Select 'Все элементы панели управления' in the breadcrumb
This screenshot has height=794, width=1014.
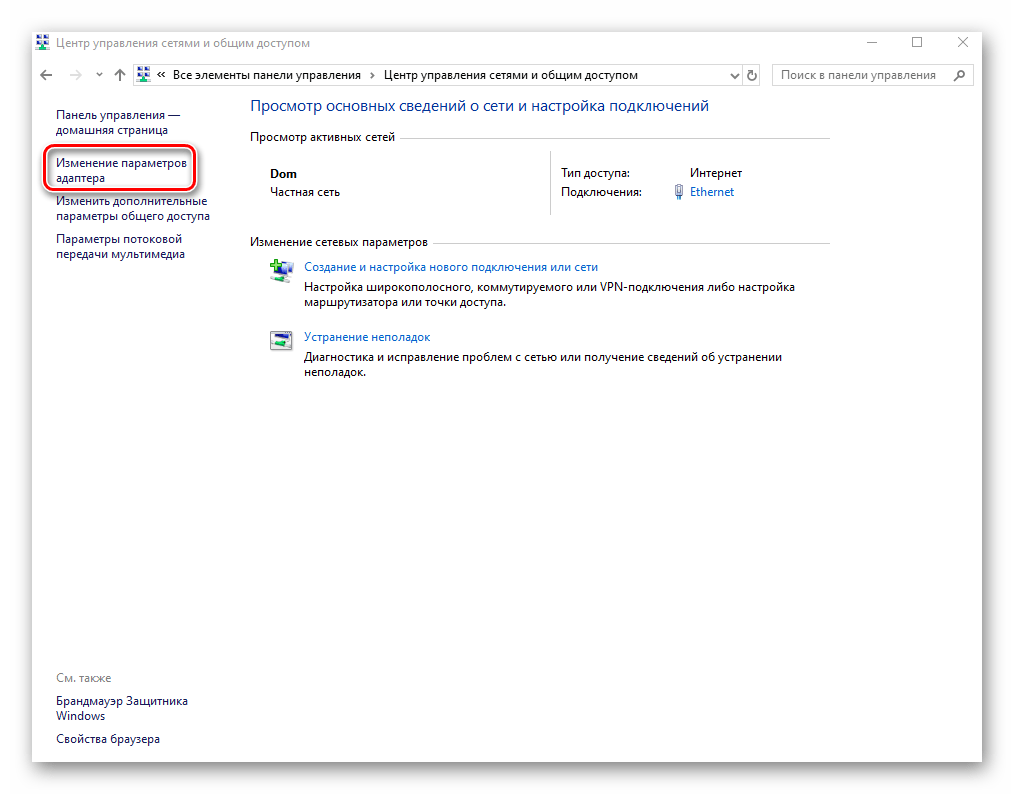click(266, 75)
